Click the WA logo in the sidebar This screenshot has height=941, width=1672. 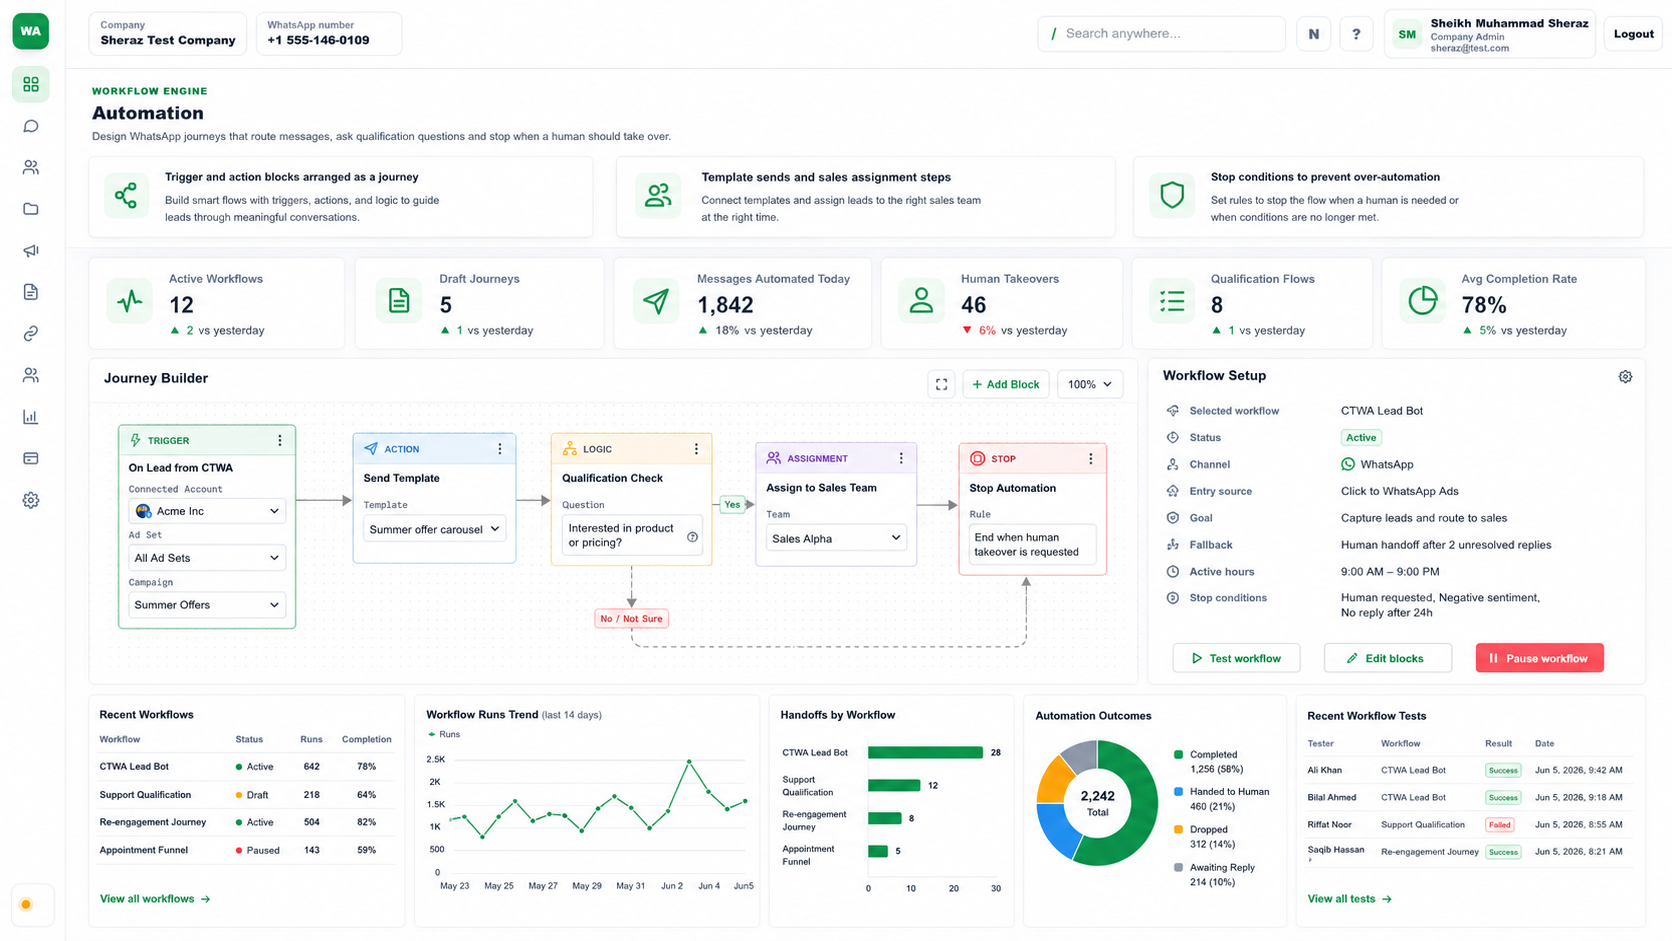pos(31,31)
